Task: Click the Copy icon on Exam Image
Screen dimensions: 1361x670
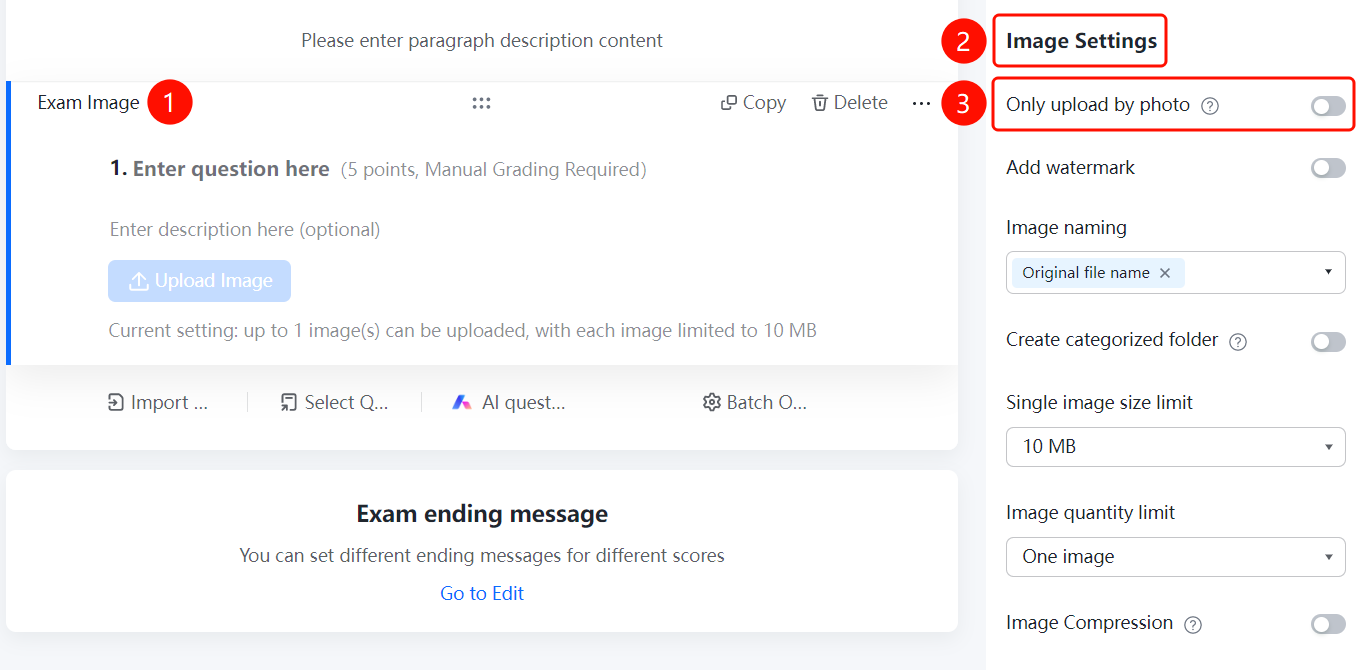Action: [x=729, y=103]
